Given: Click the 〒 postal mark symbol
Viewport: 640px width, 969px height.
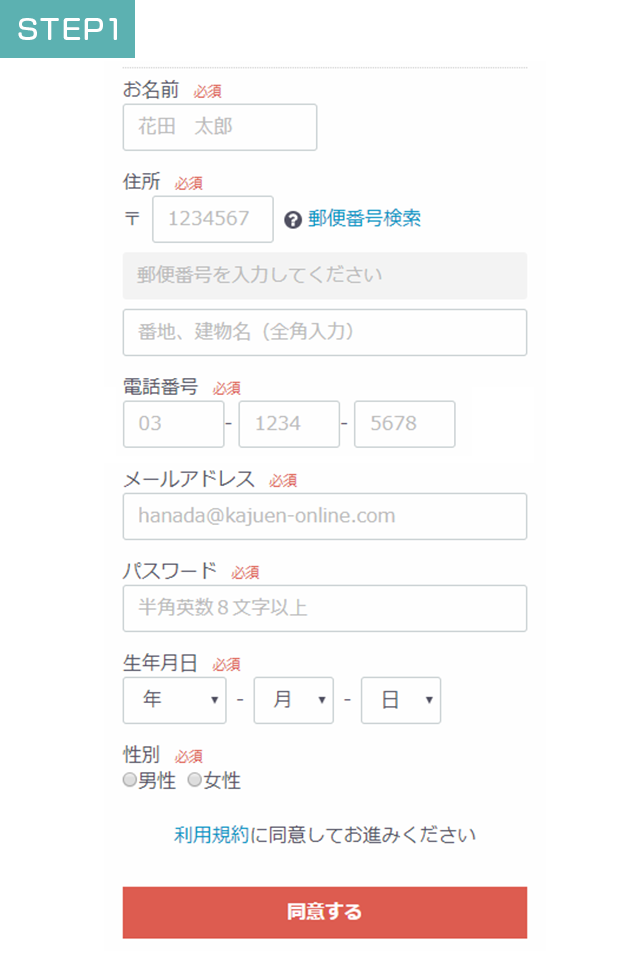Looking at the screenshot, I should click(x=132, y=219).
